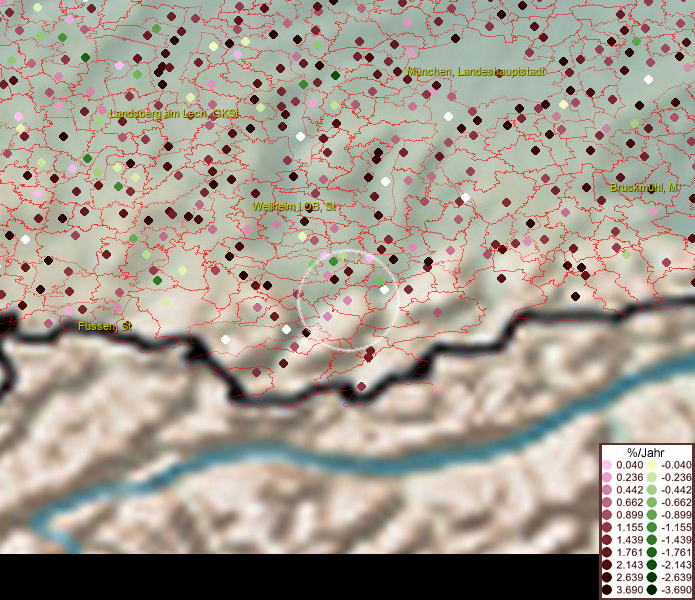Select the legend value 1.155
Screen dimensions: 695x600
[x=629, y=527]
